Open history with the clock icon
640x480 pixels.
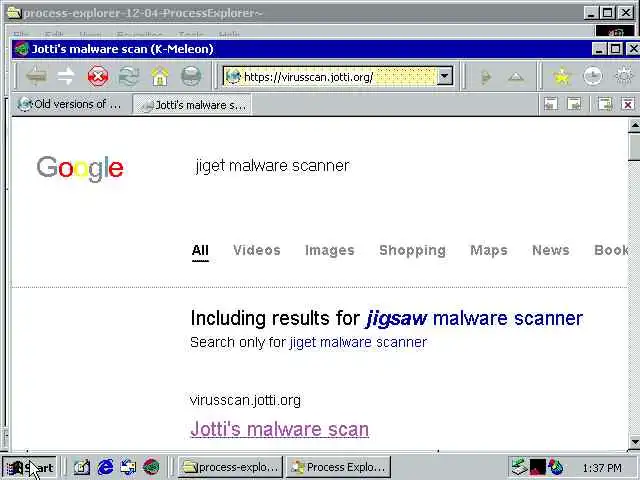593,76
